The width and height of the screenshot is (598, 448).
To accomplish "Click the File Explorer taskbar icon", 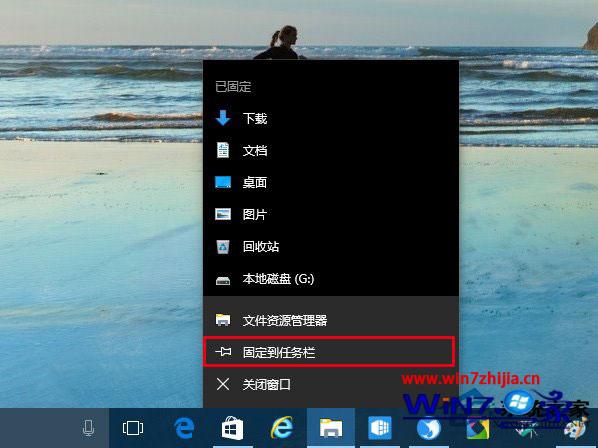I will click(331, 428).
